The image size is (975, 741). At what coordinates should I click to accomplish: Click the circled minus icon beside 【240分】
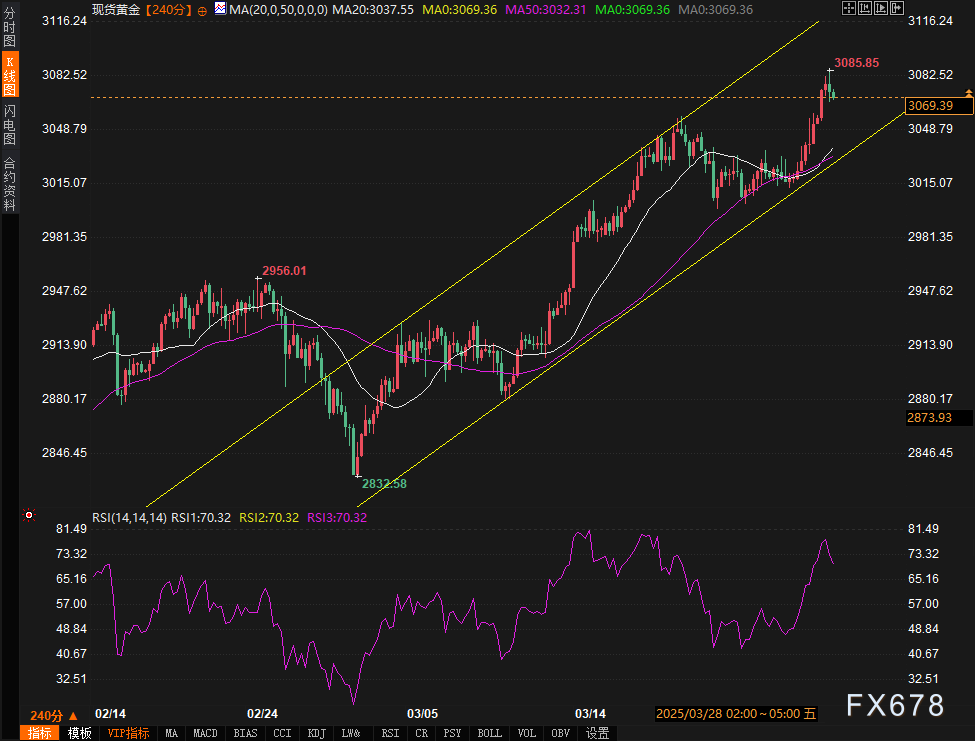[203, 10]
